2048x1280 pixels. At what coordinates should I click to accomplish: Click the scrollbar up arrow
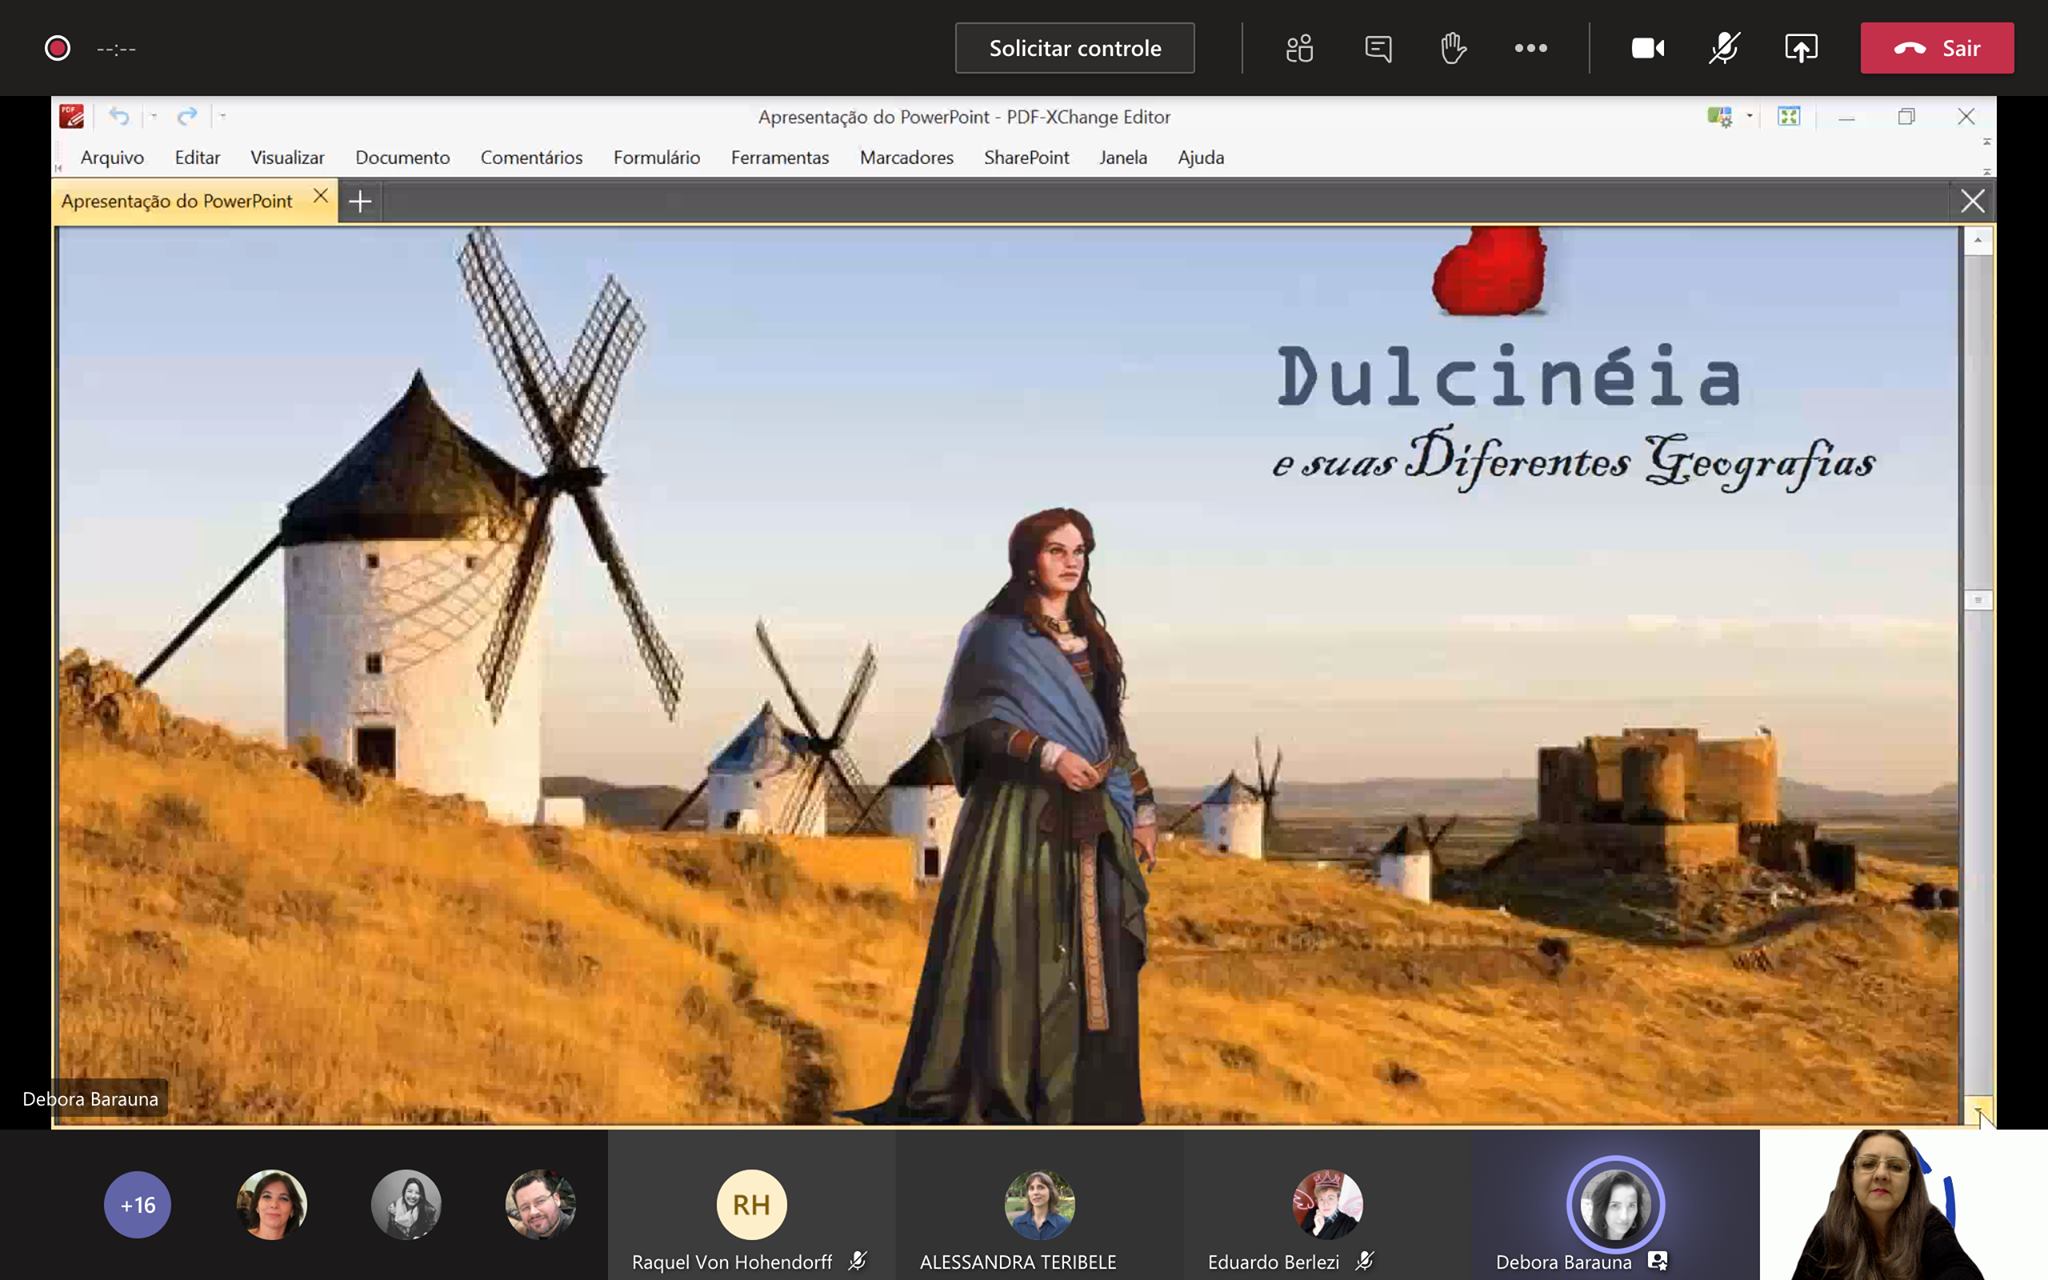click(x=1977, y=240)
